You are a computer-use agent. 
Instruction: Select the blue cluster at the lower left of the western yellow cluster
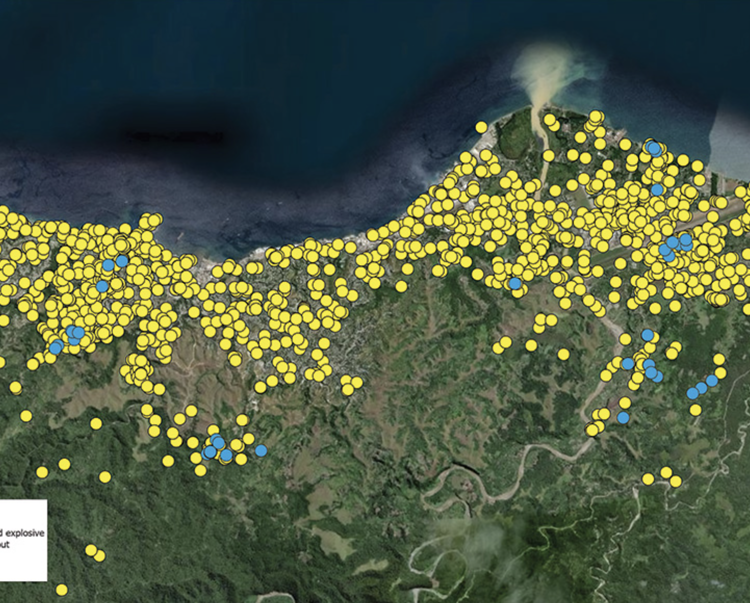(x=72, y=336)
